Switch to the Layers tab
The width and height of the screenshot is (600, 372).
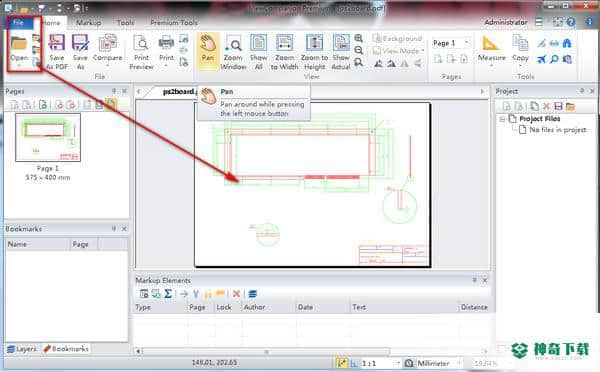point(22,349)
